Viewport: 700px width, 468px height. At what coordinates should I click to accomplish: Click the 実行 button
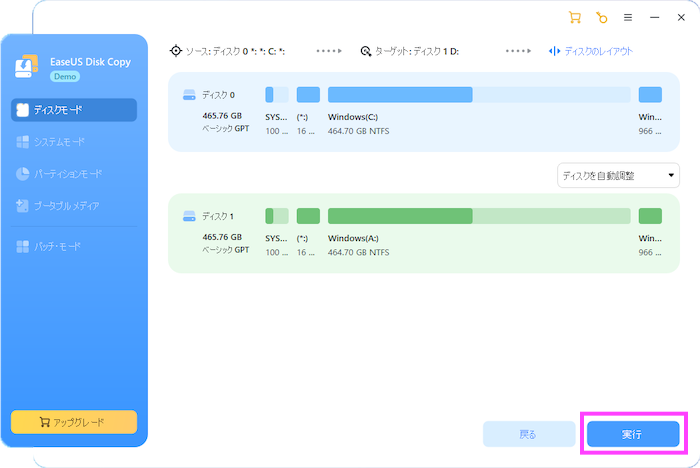(633, 434)
